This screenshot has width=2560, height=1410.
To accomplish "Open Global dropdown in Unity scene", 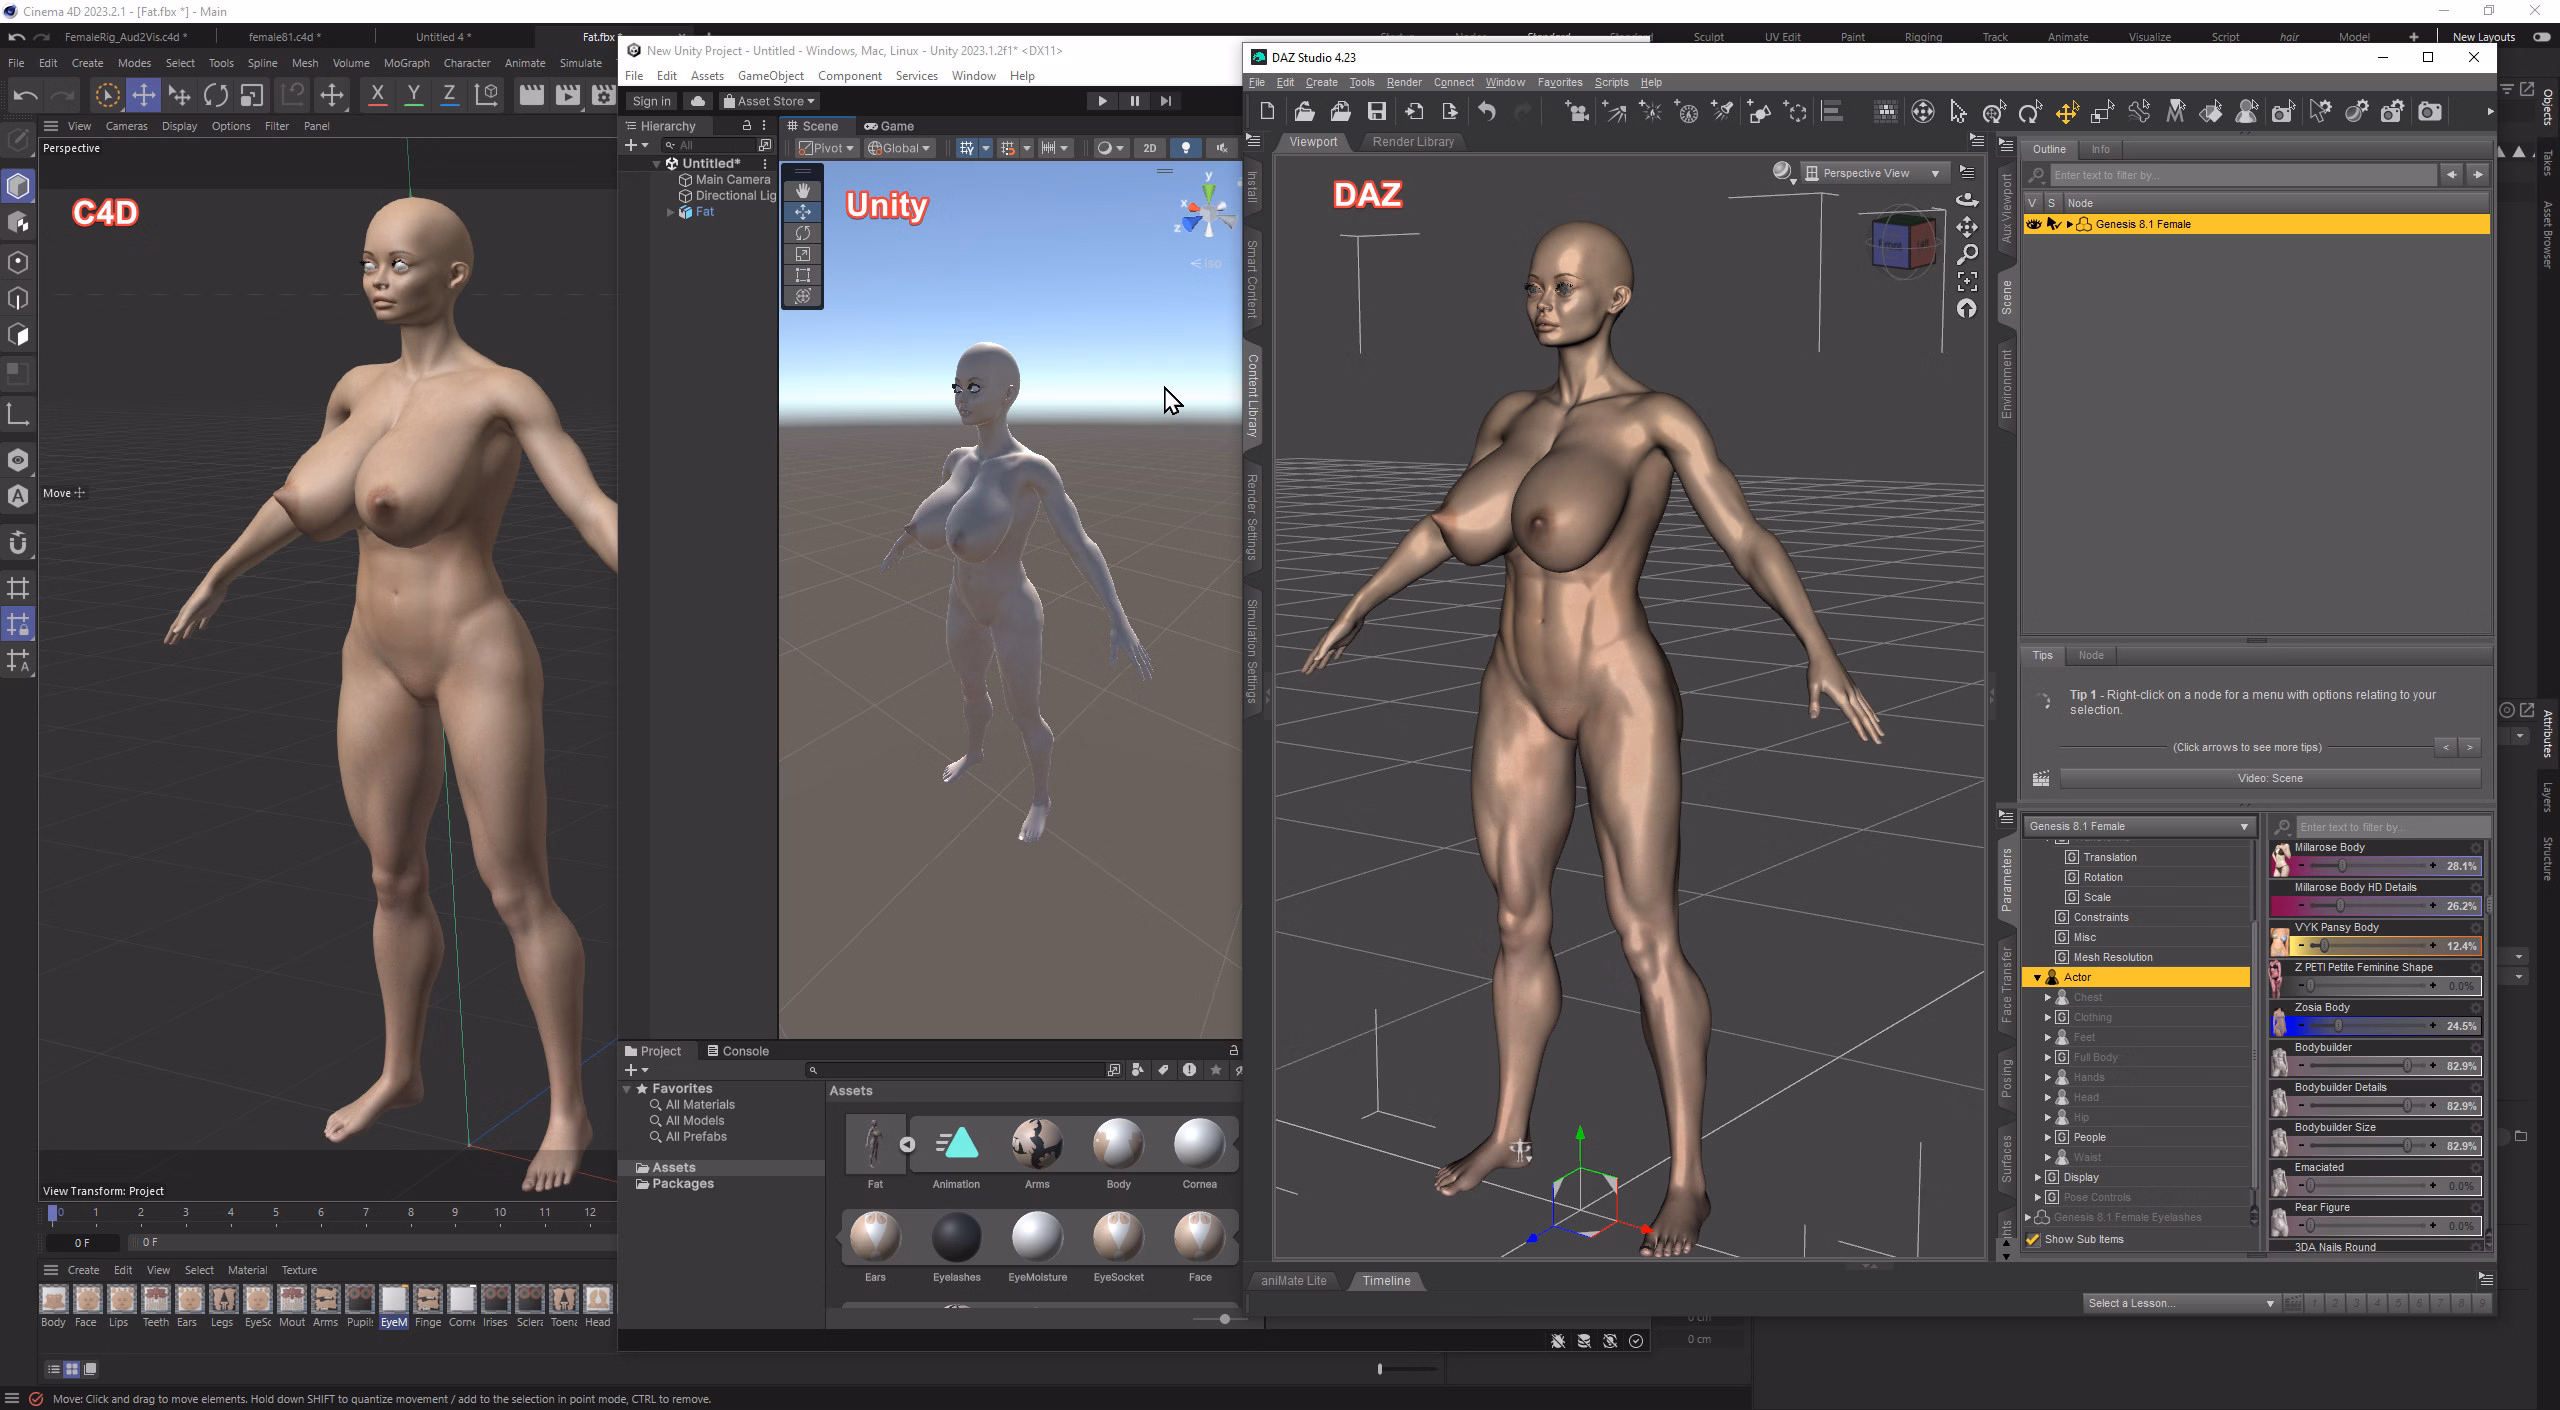I will tap(899, 148).
